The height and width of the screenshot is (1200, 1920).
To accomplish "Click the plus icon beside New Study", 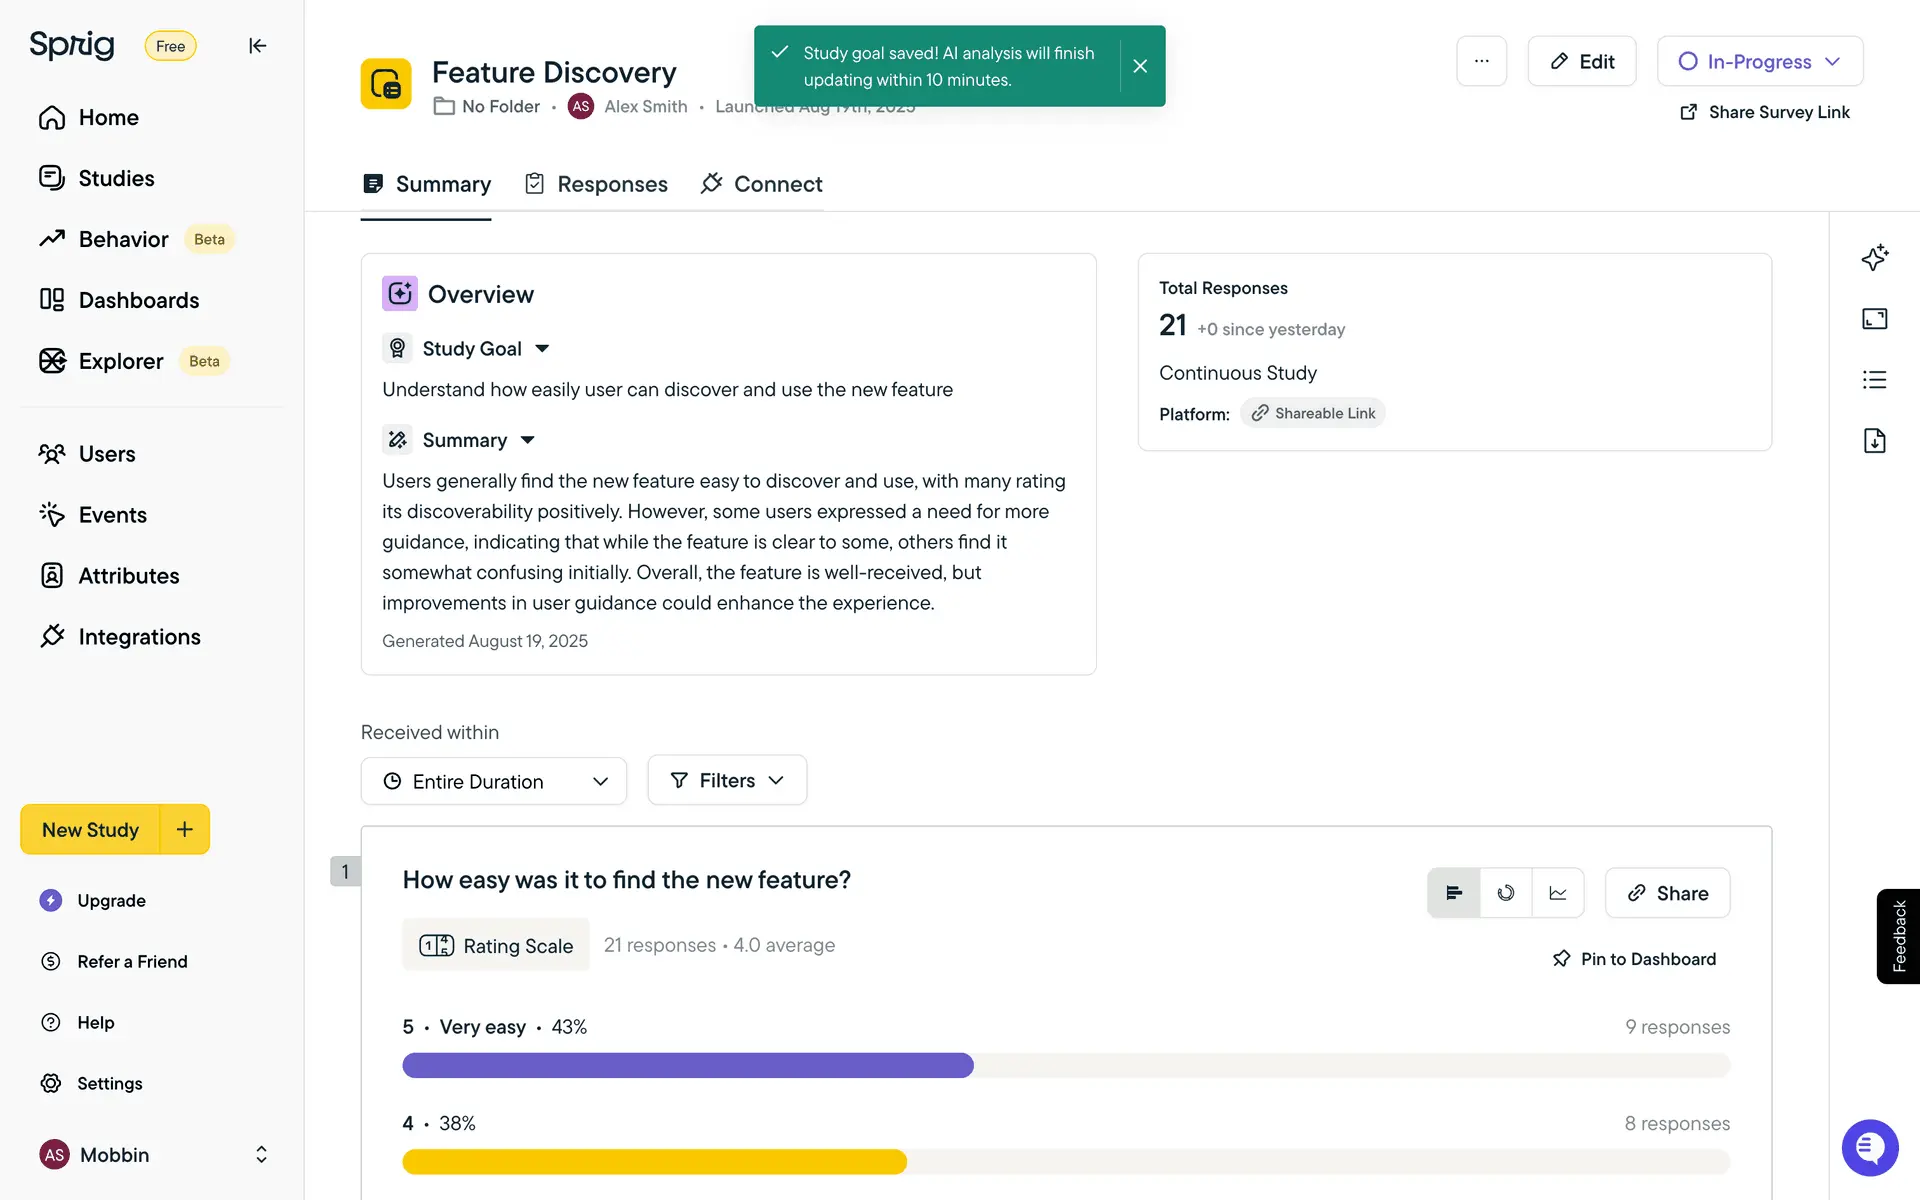I will [x=185, y=829].
